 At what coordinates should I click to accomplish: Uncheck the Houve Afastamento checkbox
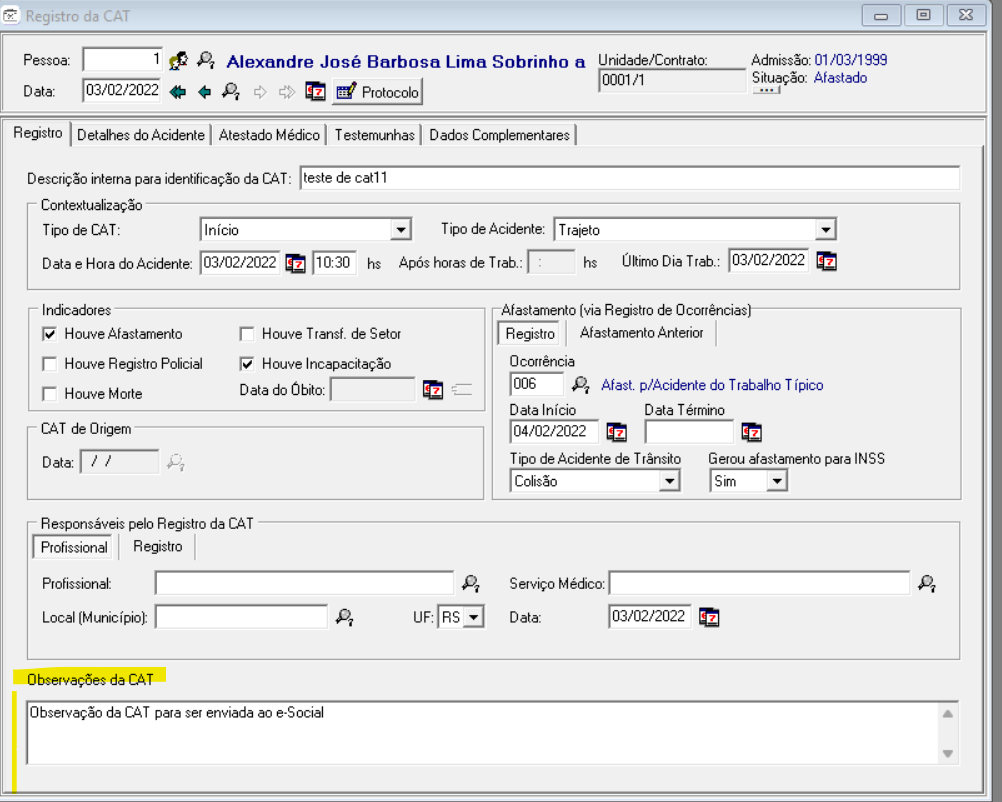(50, 334)
